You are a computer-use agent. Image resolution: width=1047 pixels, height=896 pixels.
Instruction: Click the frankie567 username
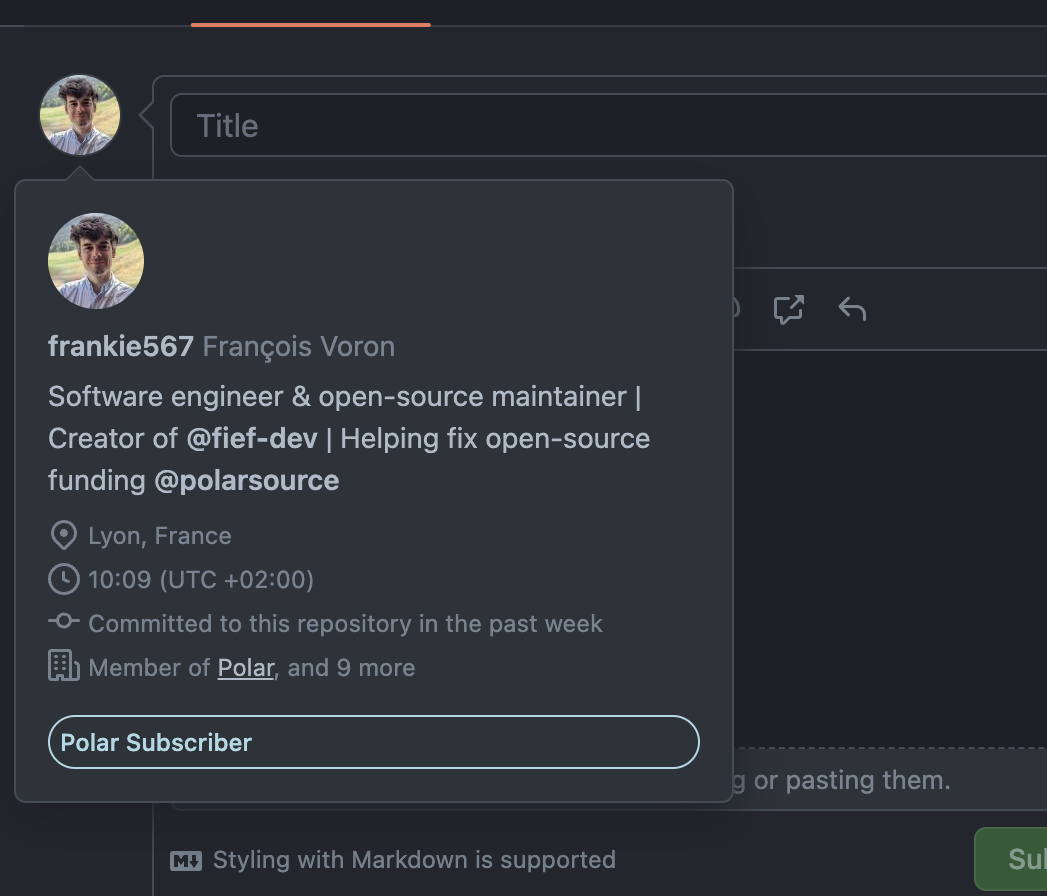coord(120,346)
